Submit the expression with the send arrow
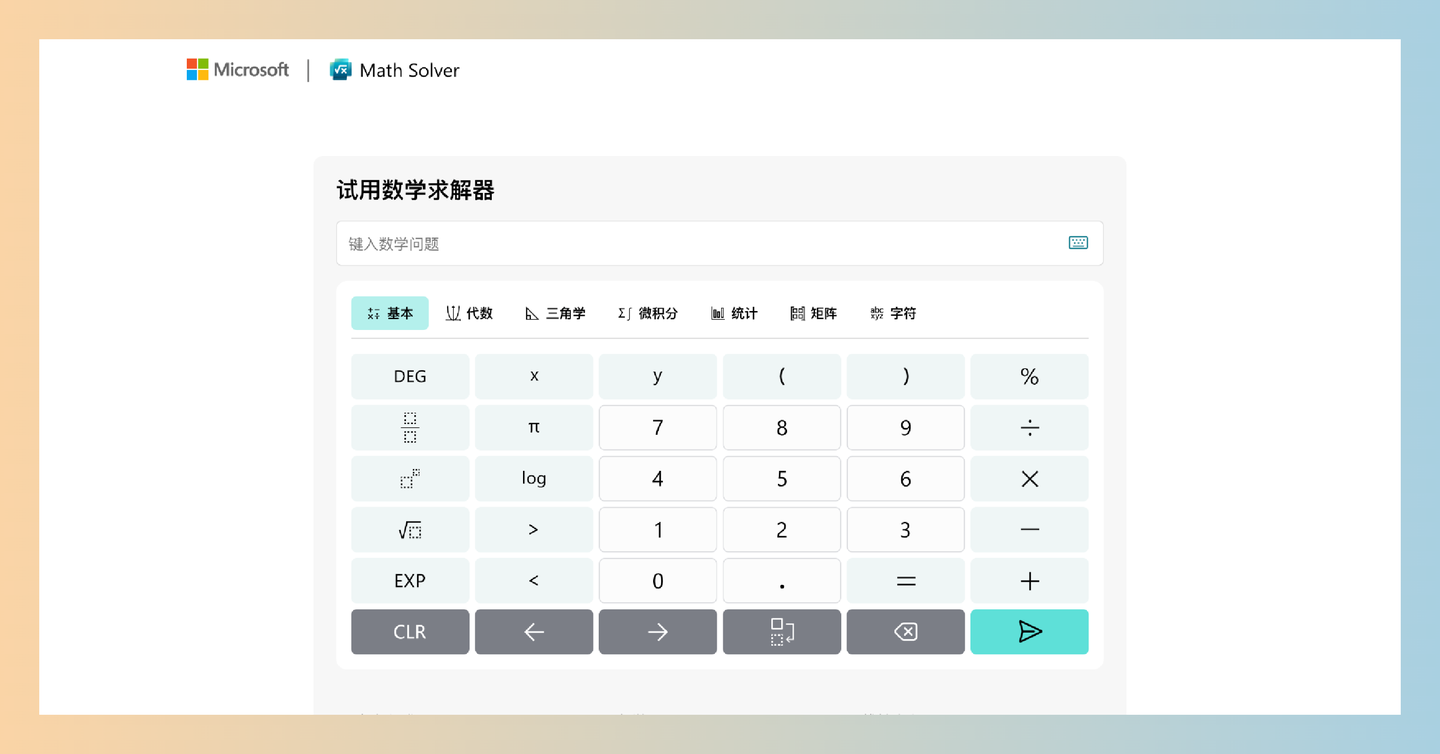This screenshot has width=1440, height=754. [x=1029, y=631]
